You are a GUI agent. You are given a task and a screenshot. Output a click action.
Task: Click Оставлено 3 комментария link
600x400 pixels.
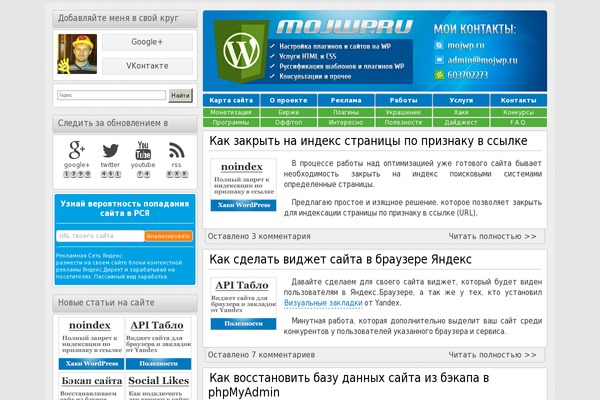click(x=259, y=237)
